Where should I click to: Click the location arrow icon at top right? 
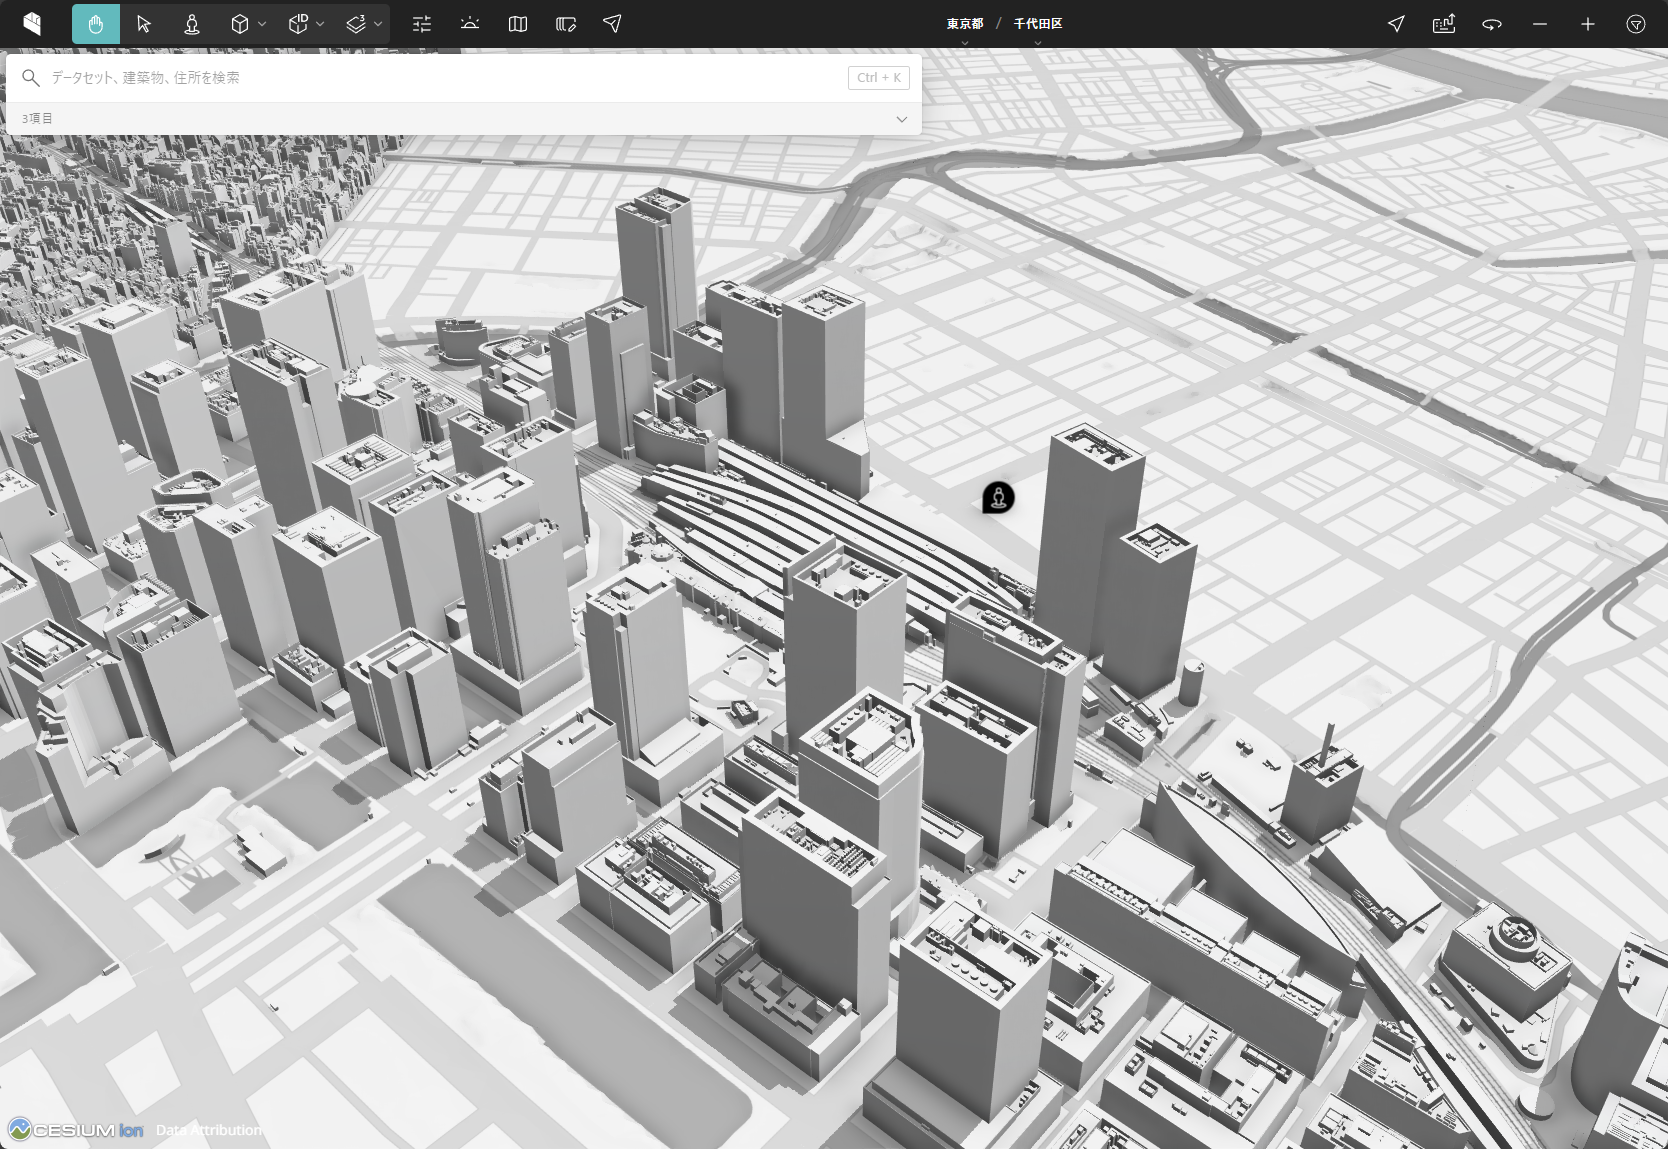1396,24
